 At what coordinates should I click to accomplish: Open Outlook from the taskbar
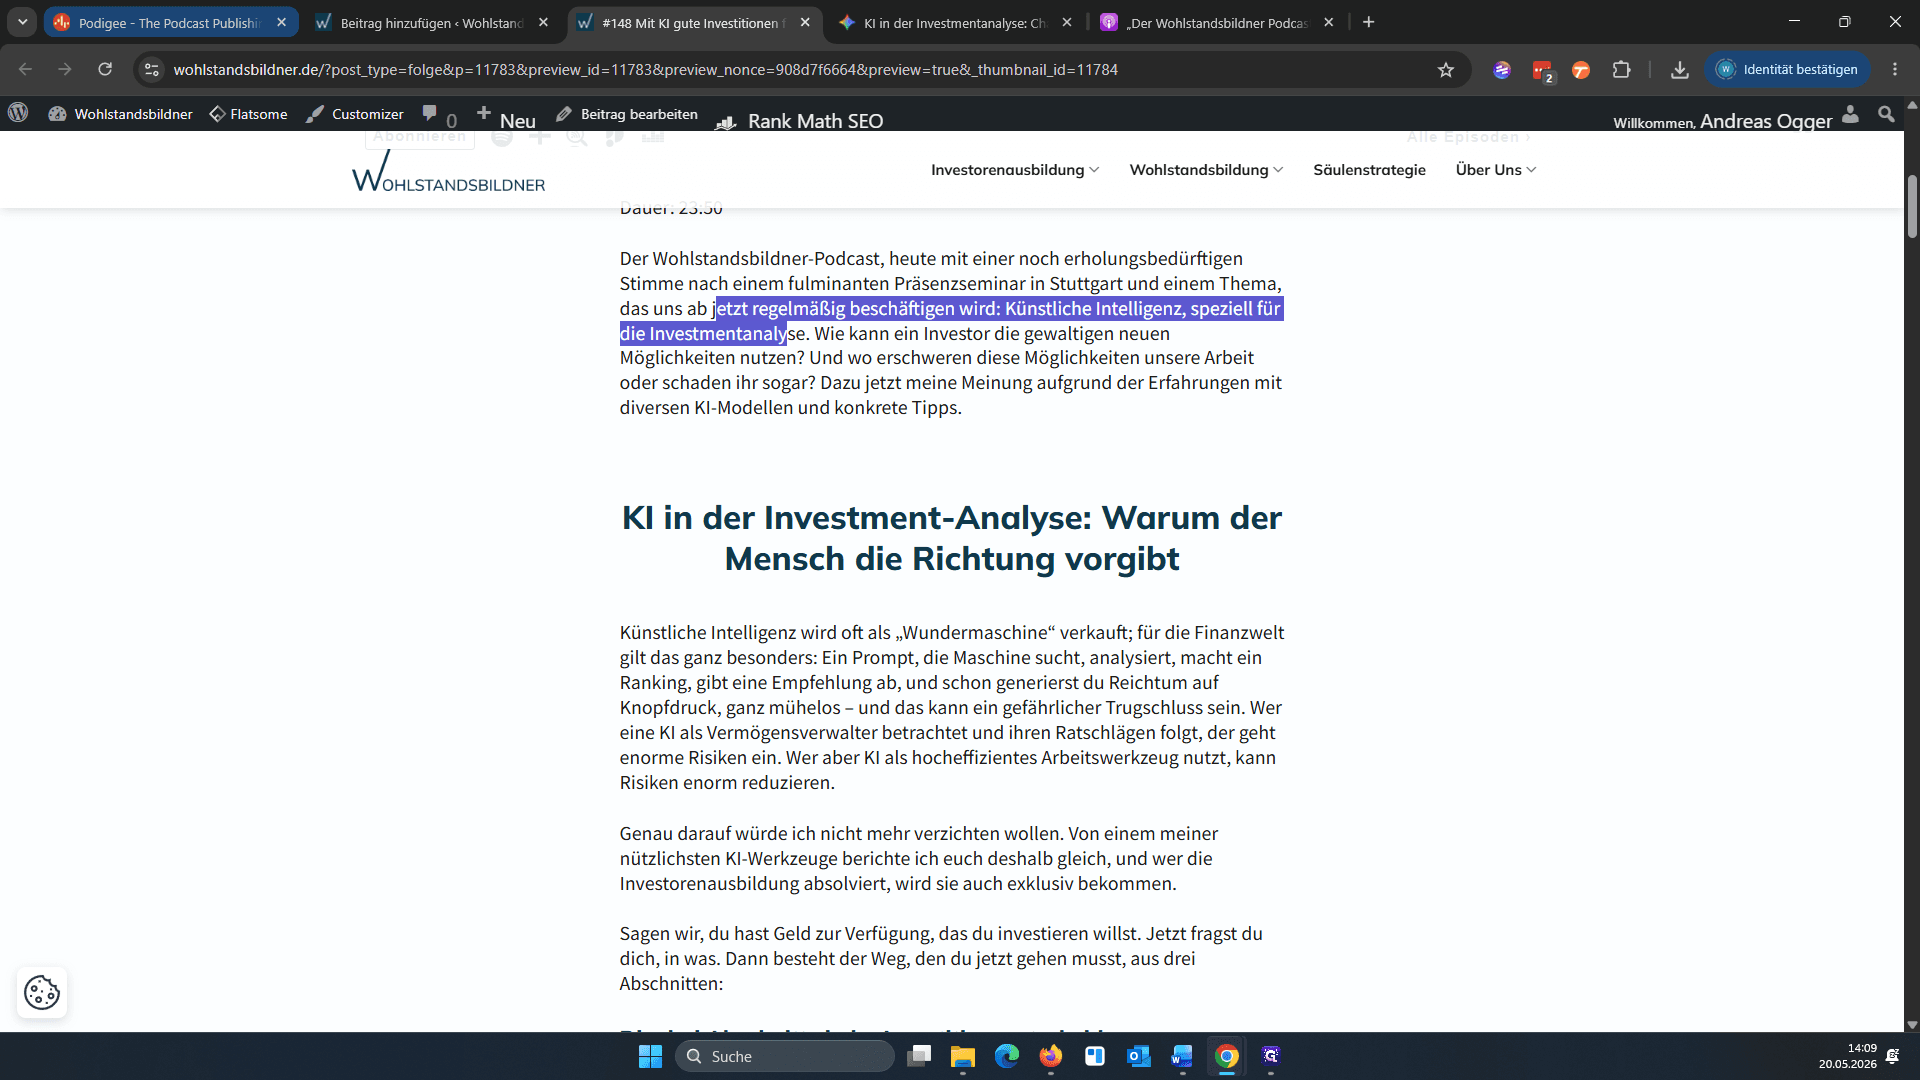pyautogui.click(x=1138, y=1056)
